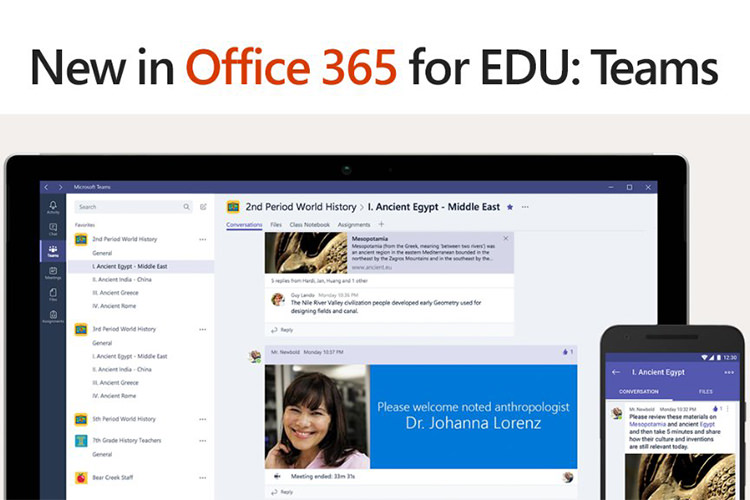This screenshot has width=750, height=500.
Task: Open General channel under 3rd Period
Action: [102, 343]
